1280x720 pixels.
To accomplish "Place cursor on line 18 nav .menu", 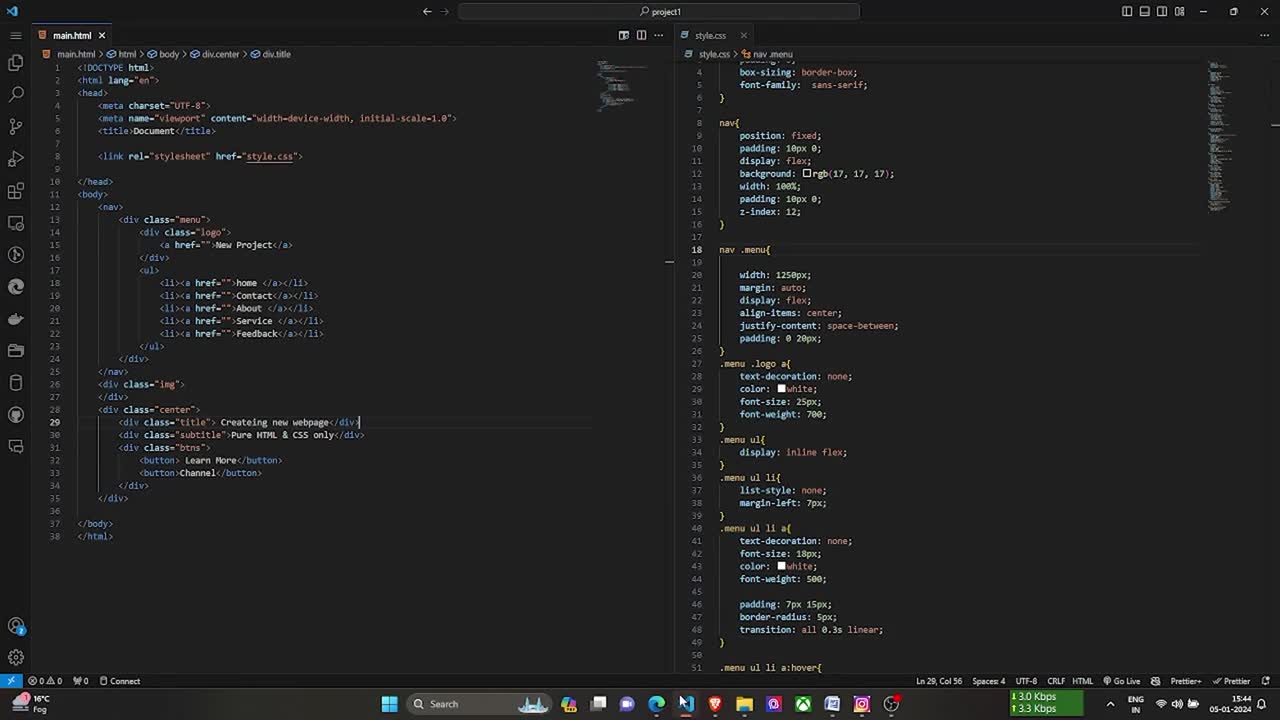I will point(745,250).
